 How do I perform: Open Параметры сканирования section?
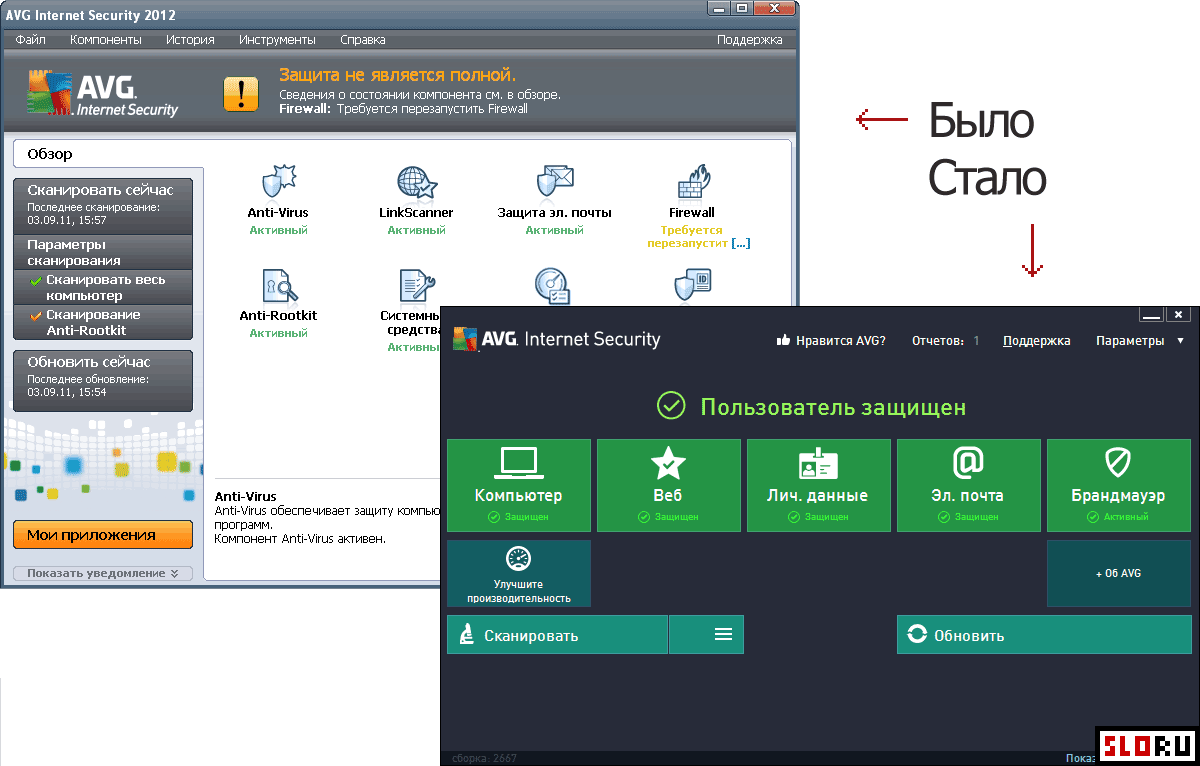point(103,252)
